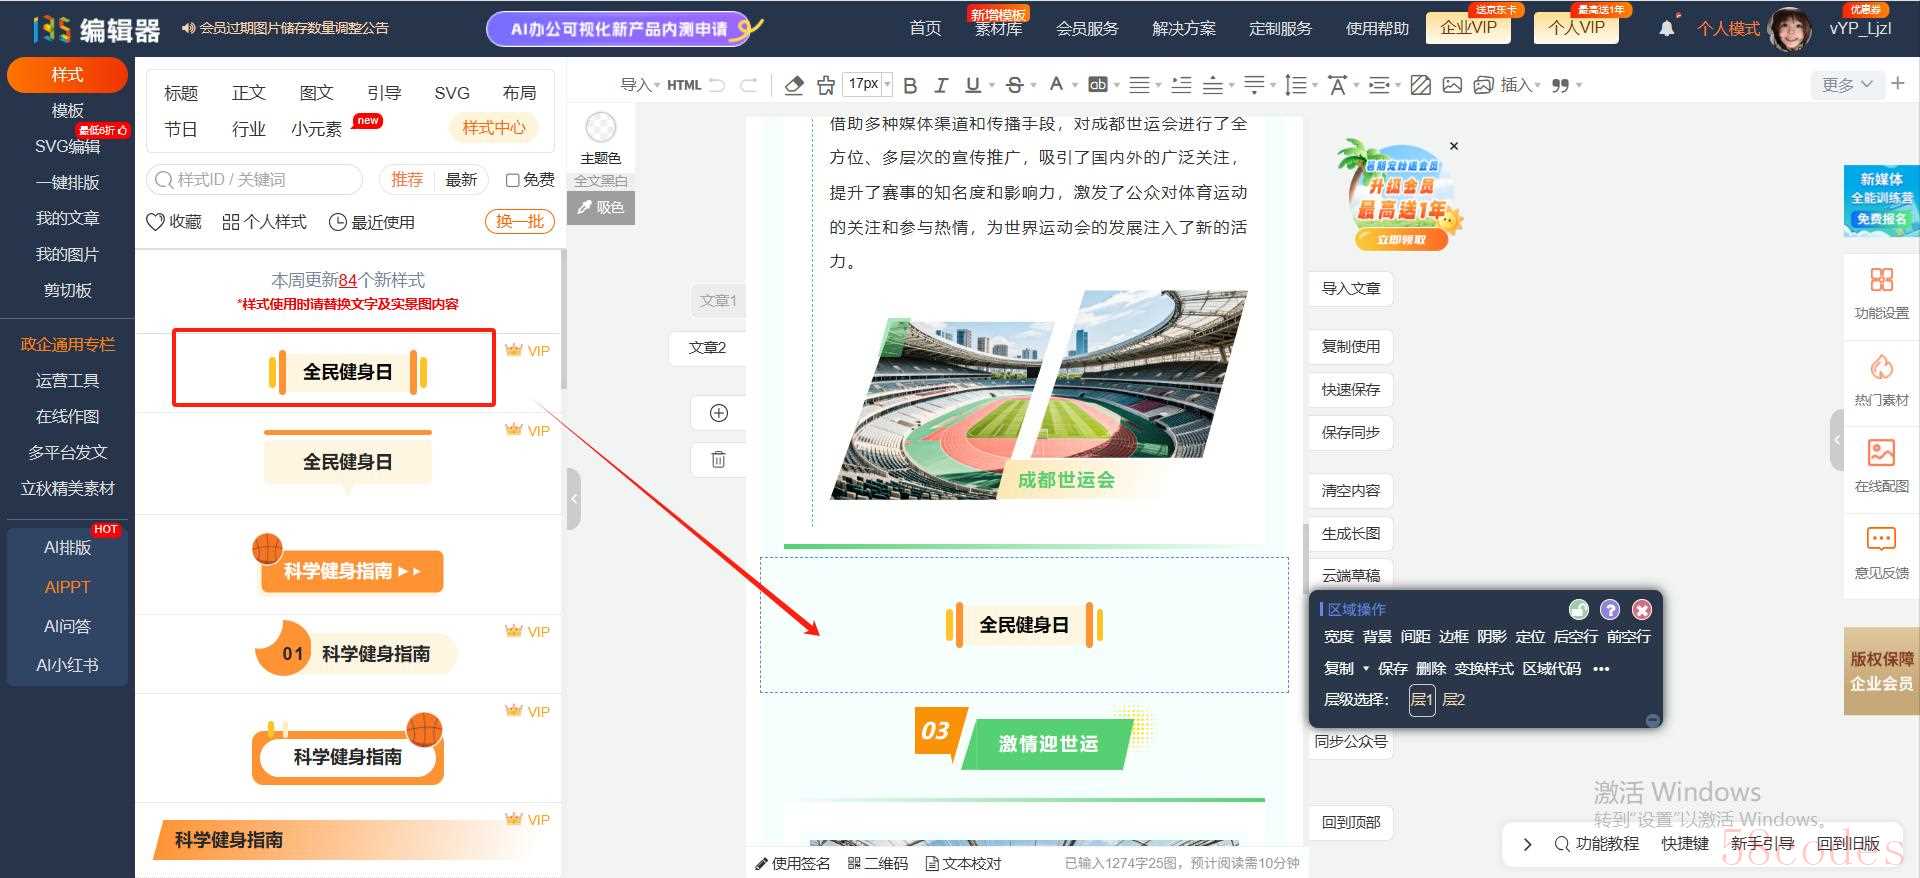Open 功能设置 in right sidebar
Screen dimensions: 1920x878
pos(1881,292)
